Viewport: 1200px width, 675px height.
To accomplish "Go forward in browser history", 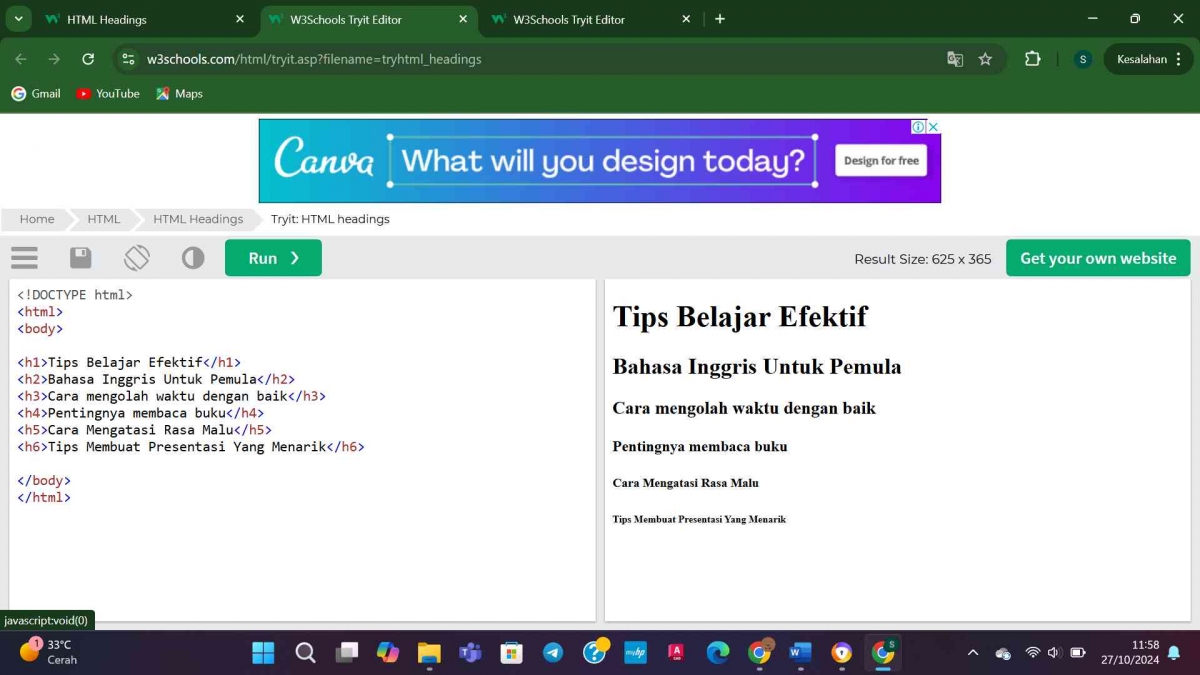I will point(54,59).
